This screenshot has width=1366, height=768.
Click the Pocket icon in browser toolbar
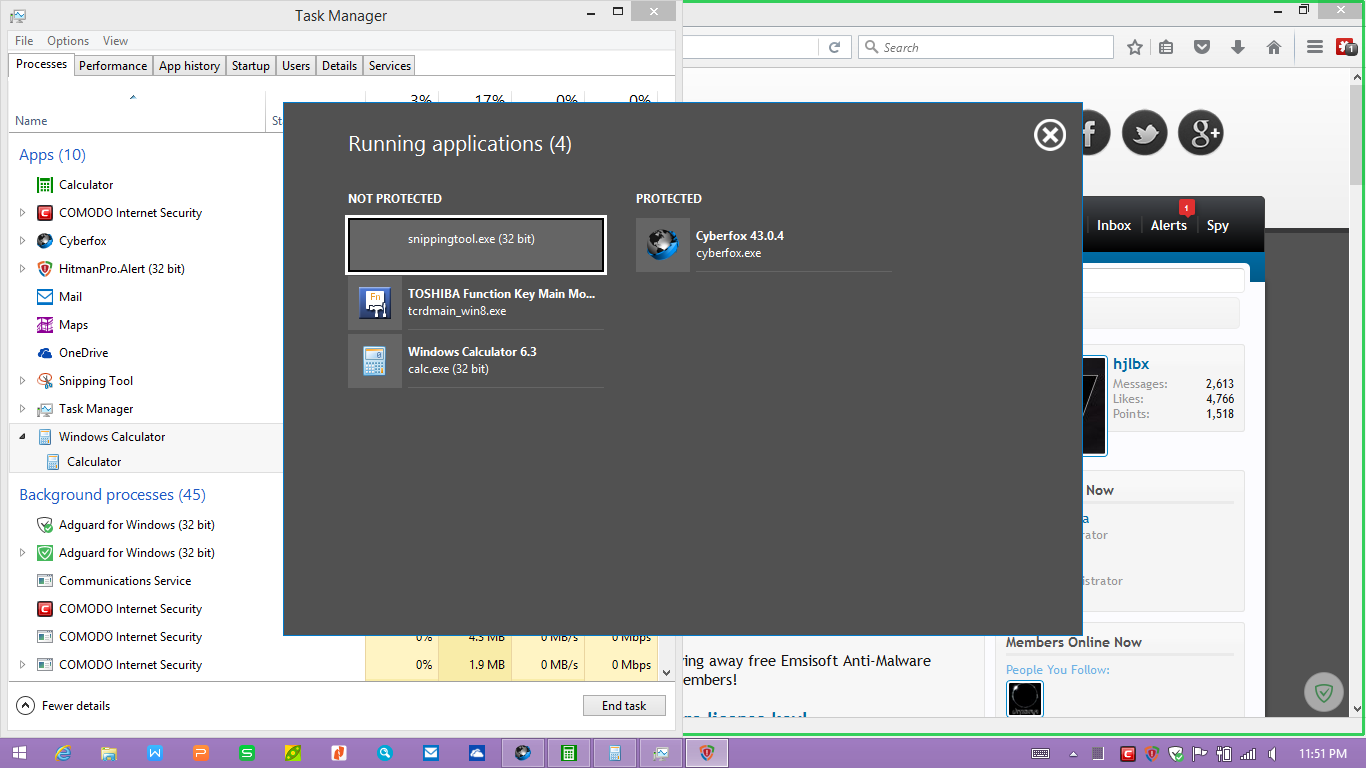click(x=1203, y=47)
